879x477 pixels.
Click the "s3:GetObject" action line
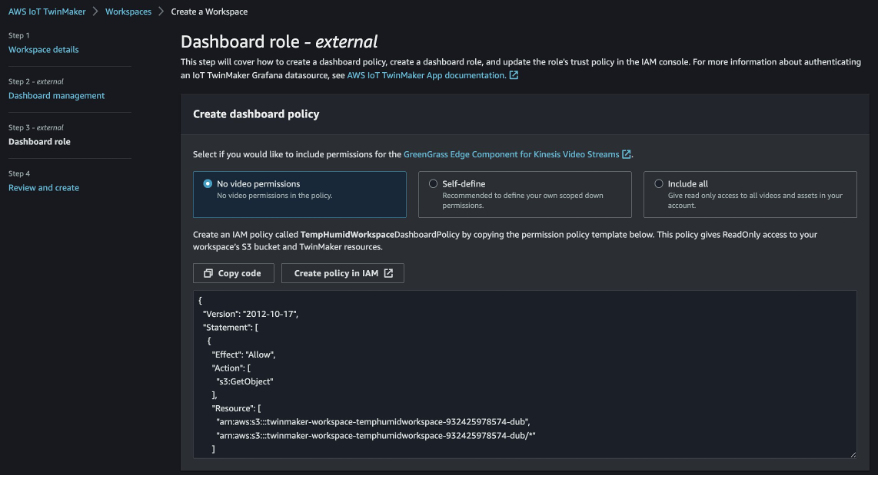click(x=244, y=381)
